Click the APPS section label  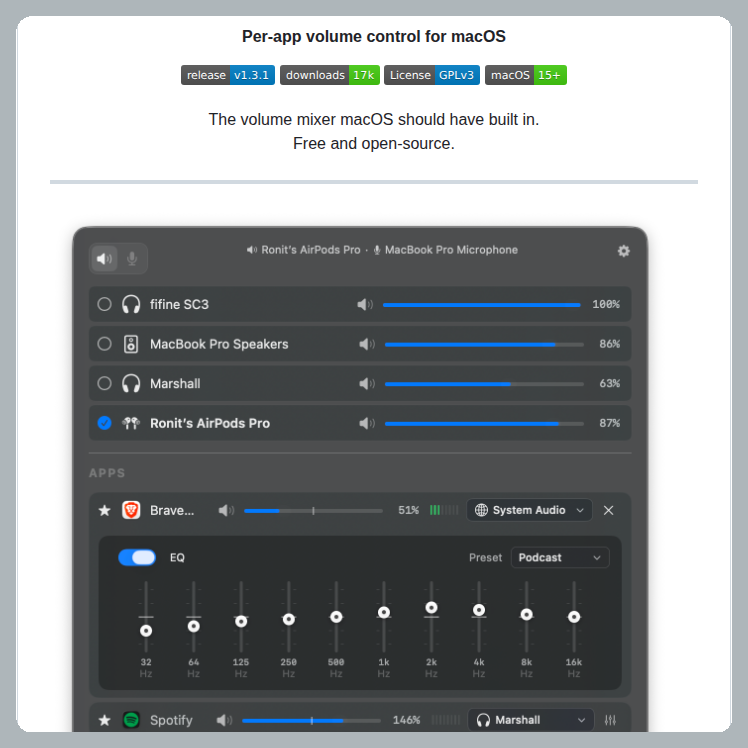pos(107,473)
